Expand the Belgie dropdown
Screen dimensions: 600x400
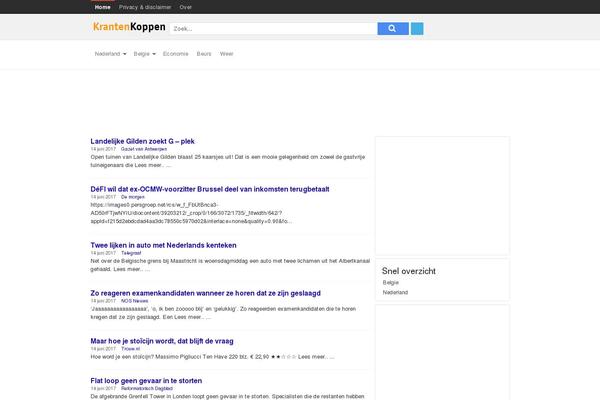[144, 54]
